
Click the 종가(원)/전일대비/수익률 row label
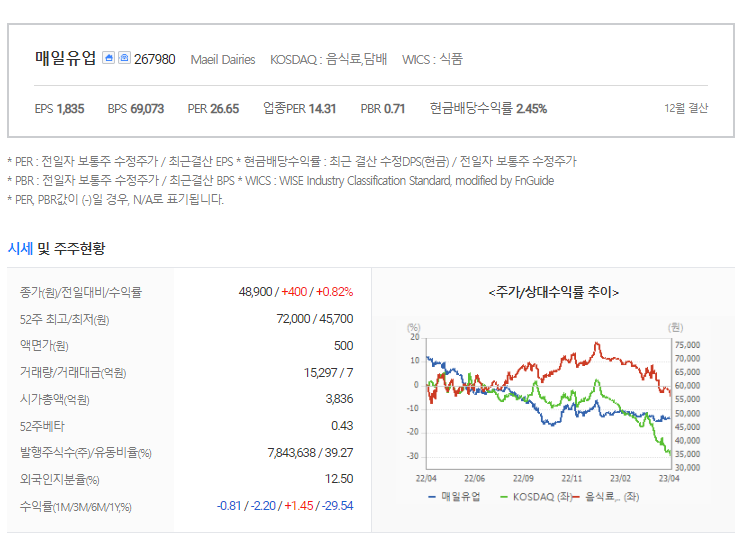point(81,292)
